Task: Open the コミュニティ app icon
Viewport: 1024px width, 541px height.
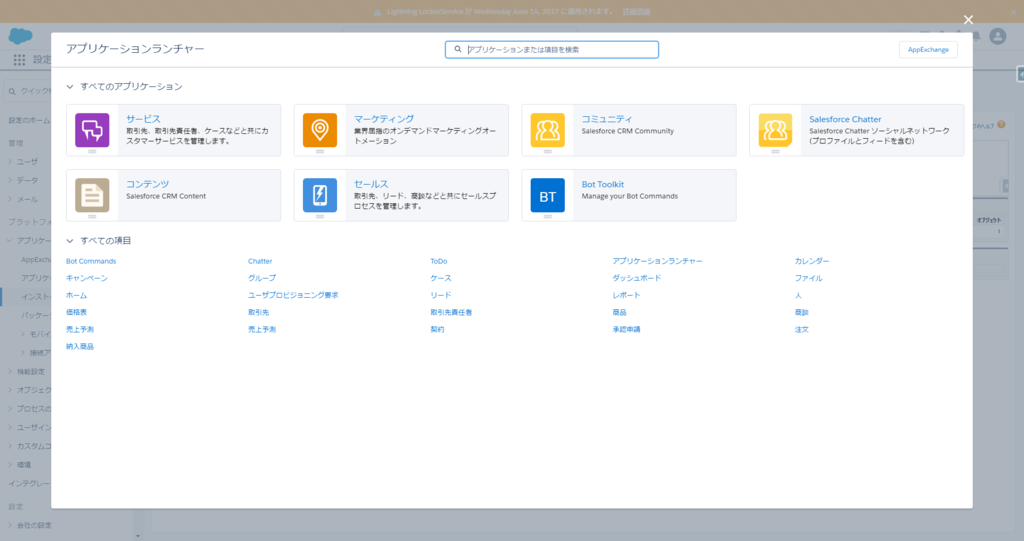Action: (548, 130)
